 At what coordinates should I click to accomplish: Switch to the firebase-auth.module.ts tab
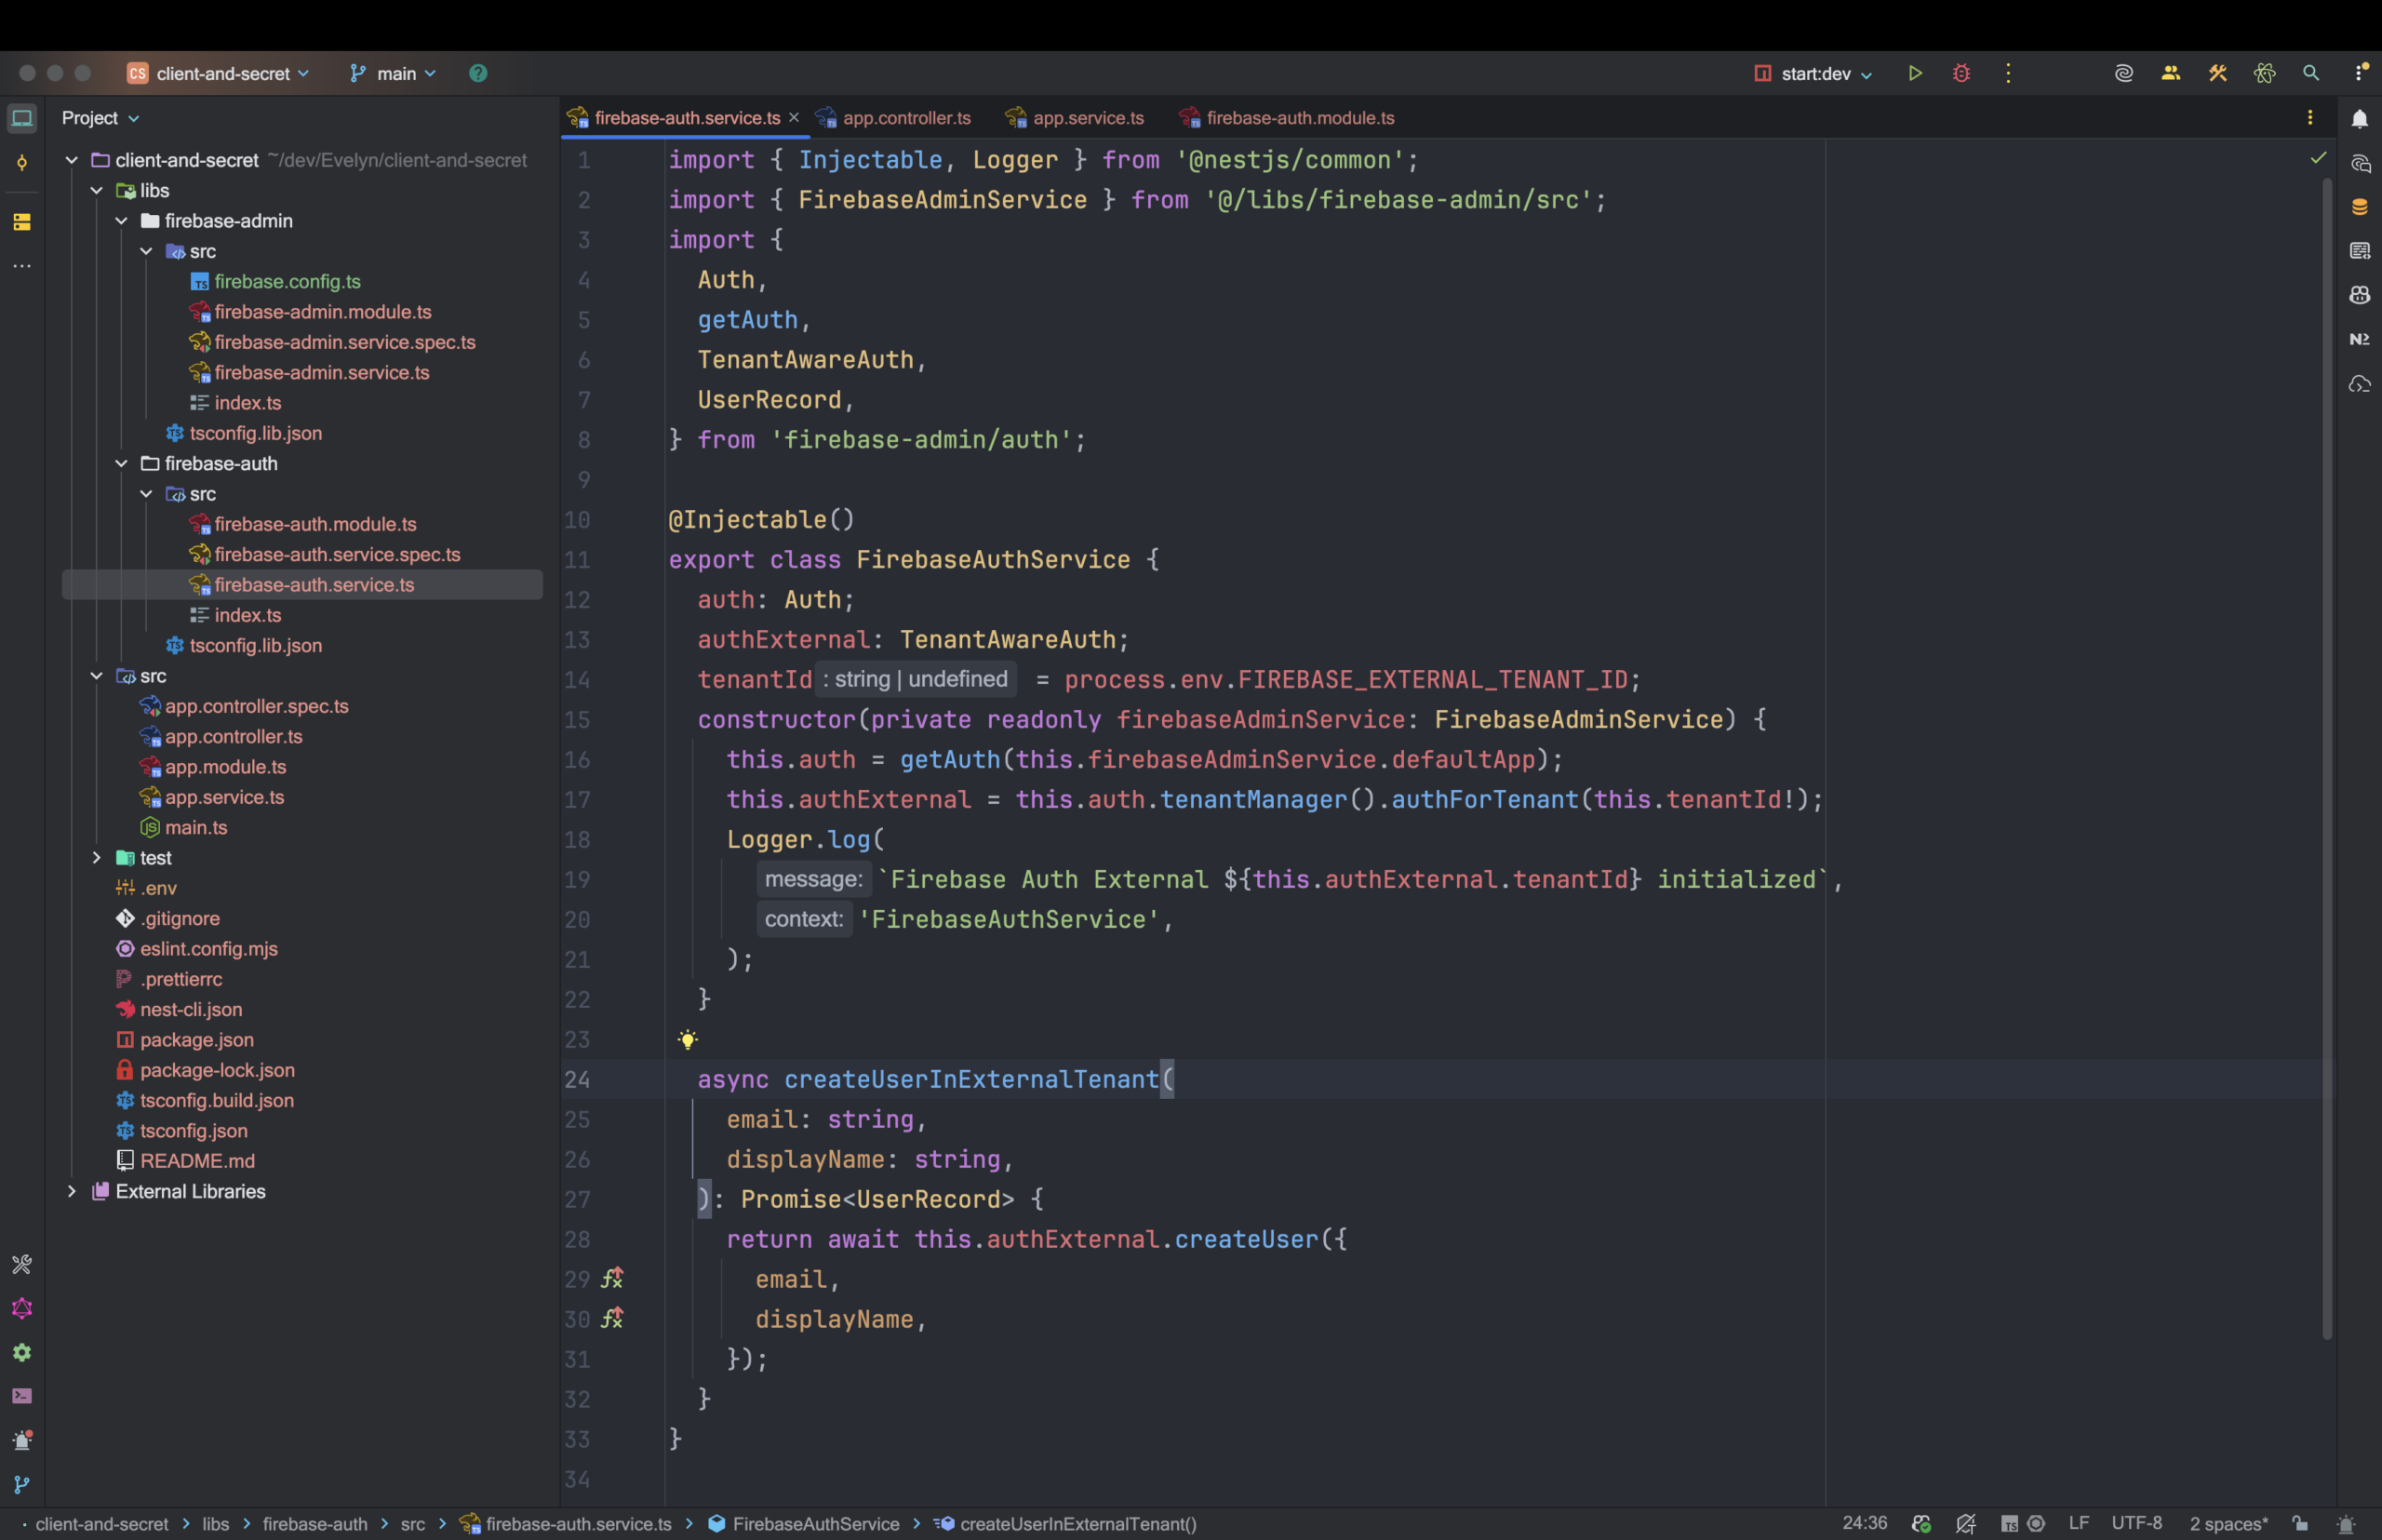click(x=1299, y=118)
